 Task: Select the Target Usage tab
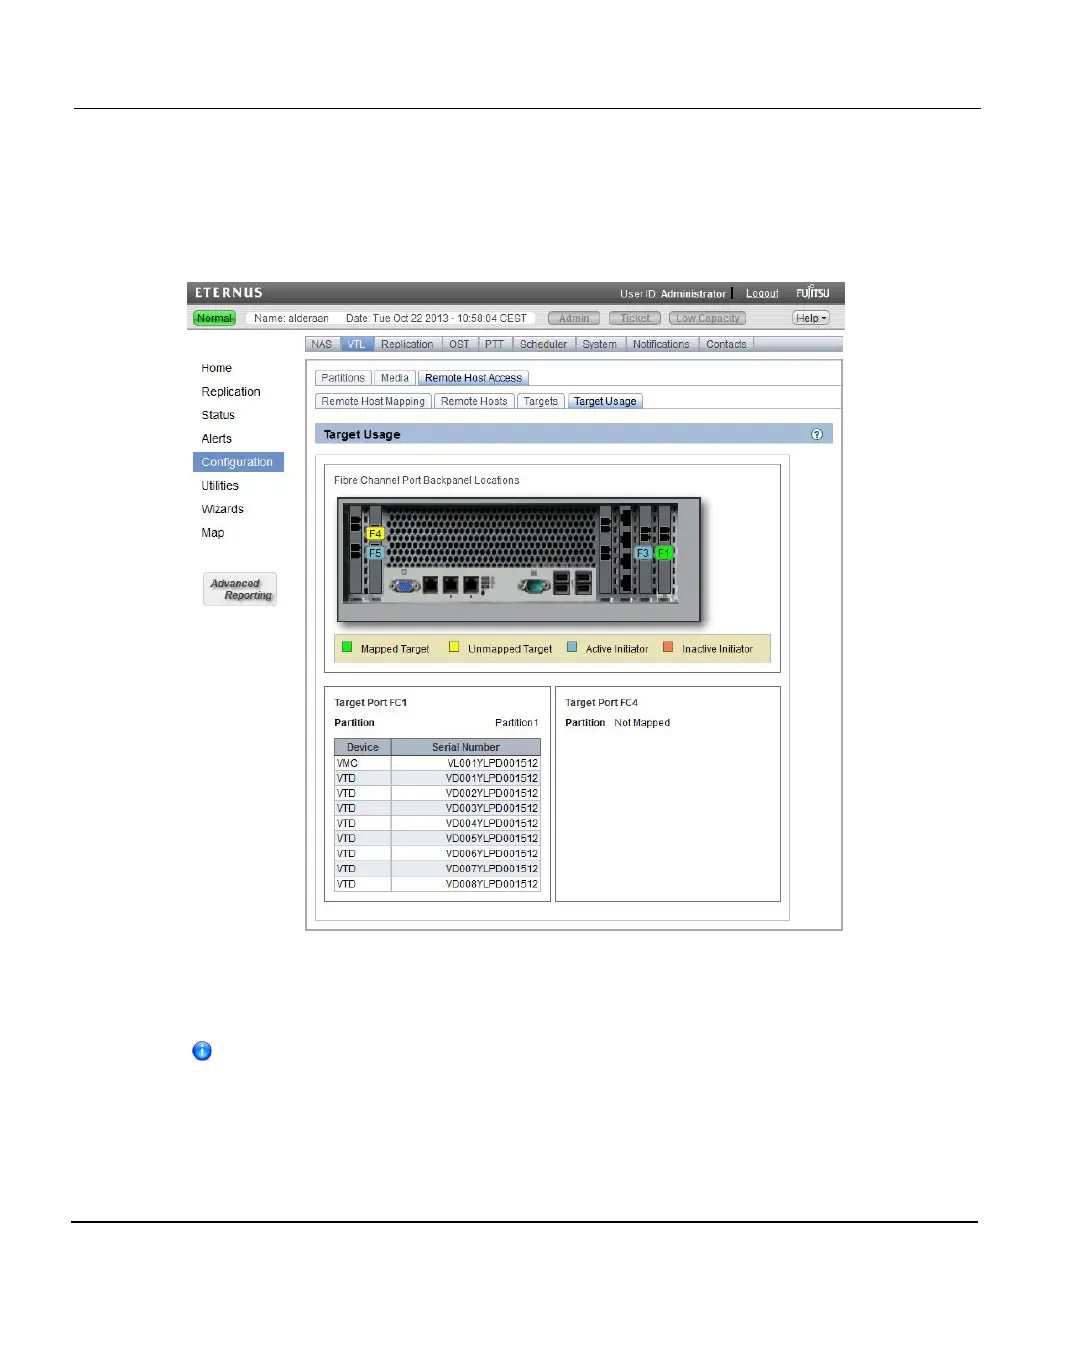tap(605, 401)
